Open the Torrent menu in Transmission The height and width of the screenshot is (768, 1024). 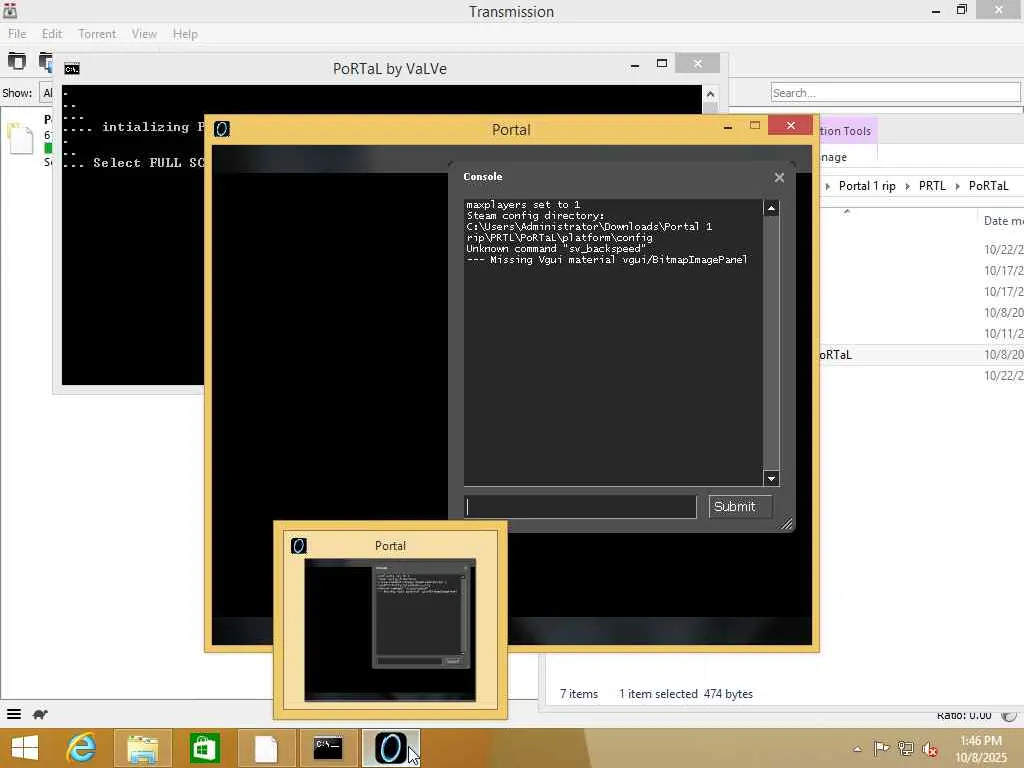(97, 34)
